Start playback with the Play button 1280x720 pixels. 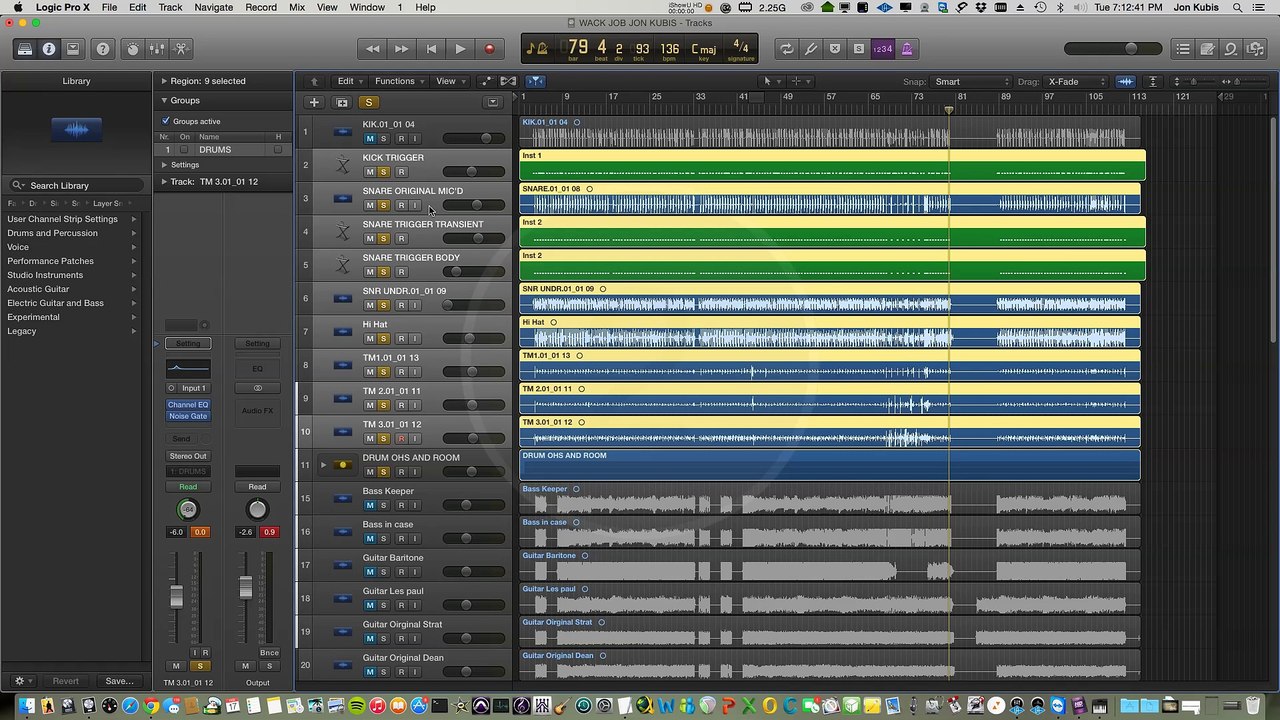tap(460, 49)
